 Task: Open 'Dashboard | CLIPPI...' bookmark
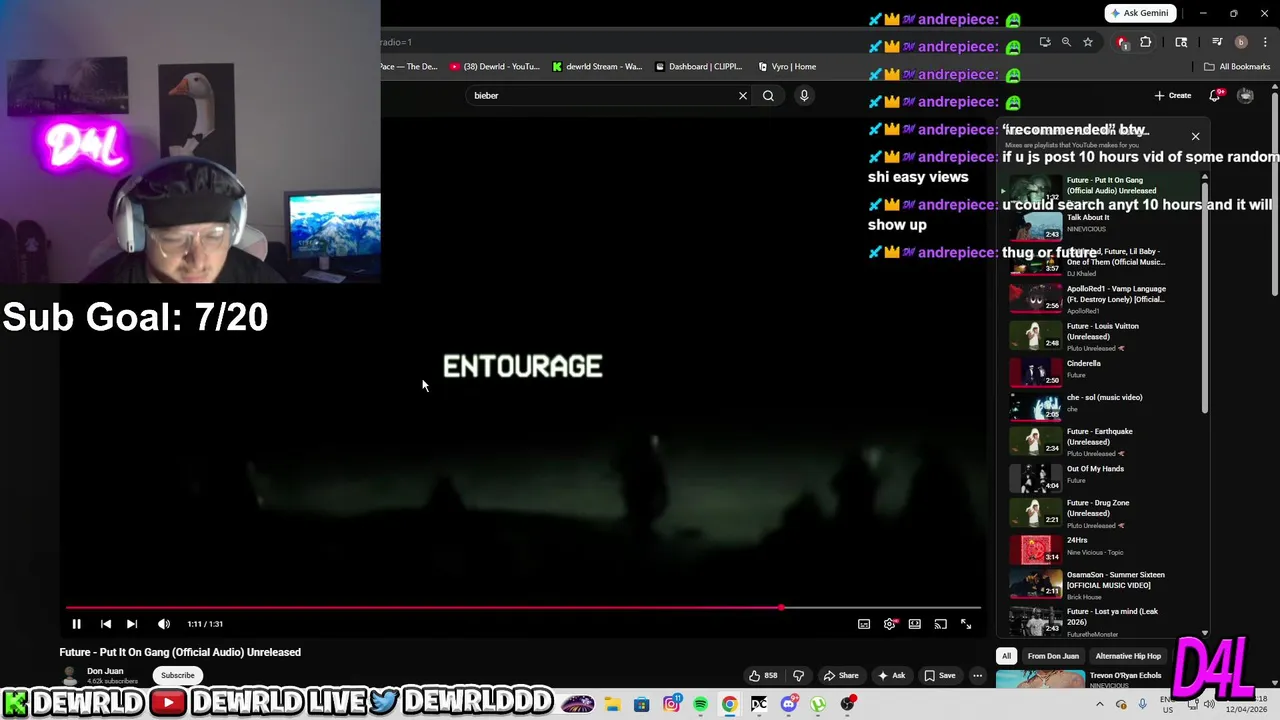[698, 67]
